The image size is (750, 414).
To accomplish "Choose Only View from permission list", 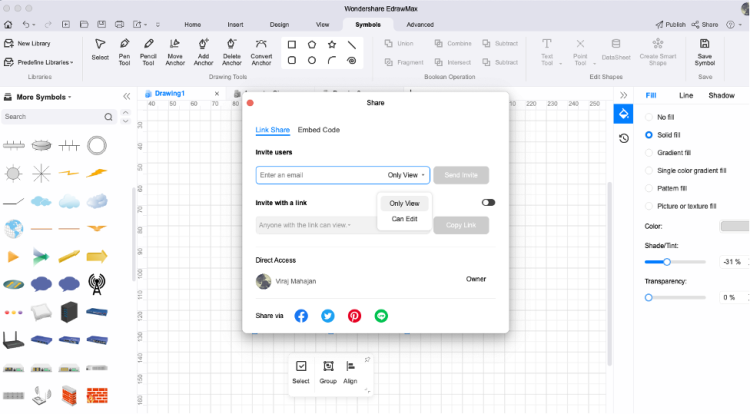I will coord(405,204).
